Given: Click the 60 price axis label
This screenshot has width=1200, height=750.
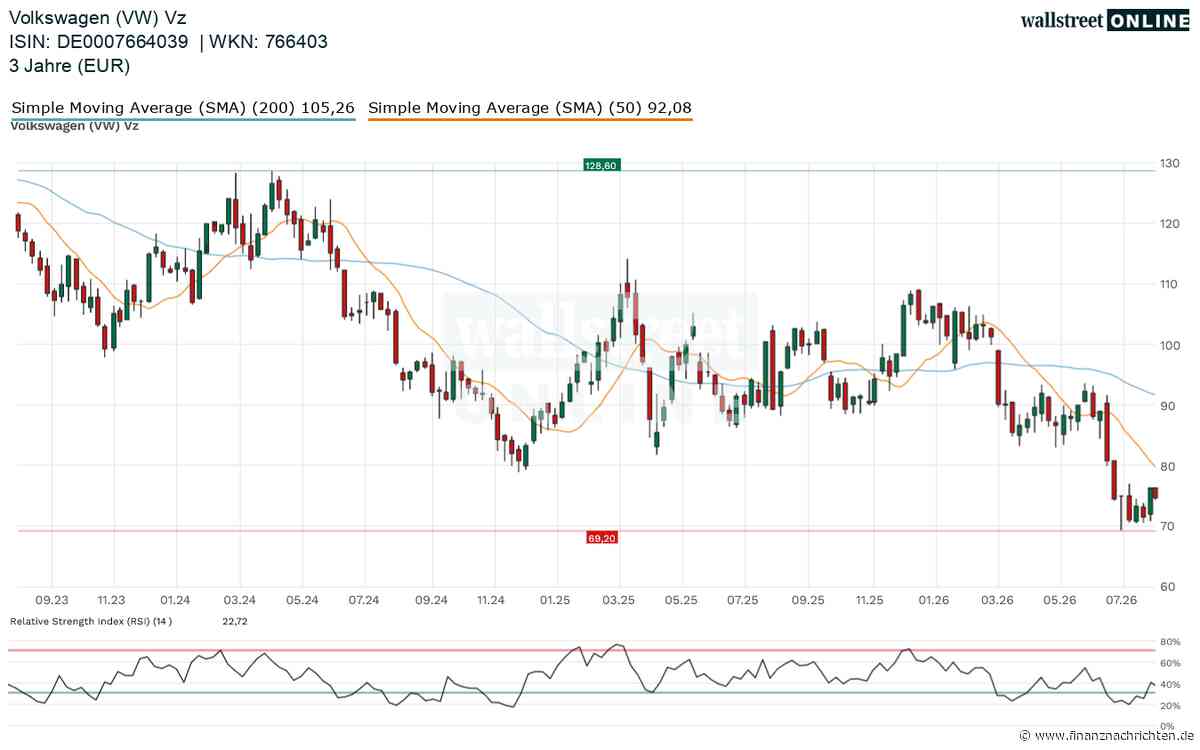Looking at the screenshot, I should coord(1167,587).
